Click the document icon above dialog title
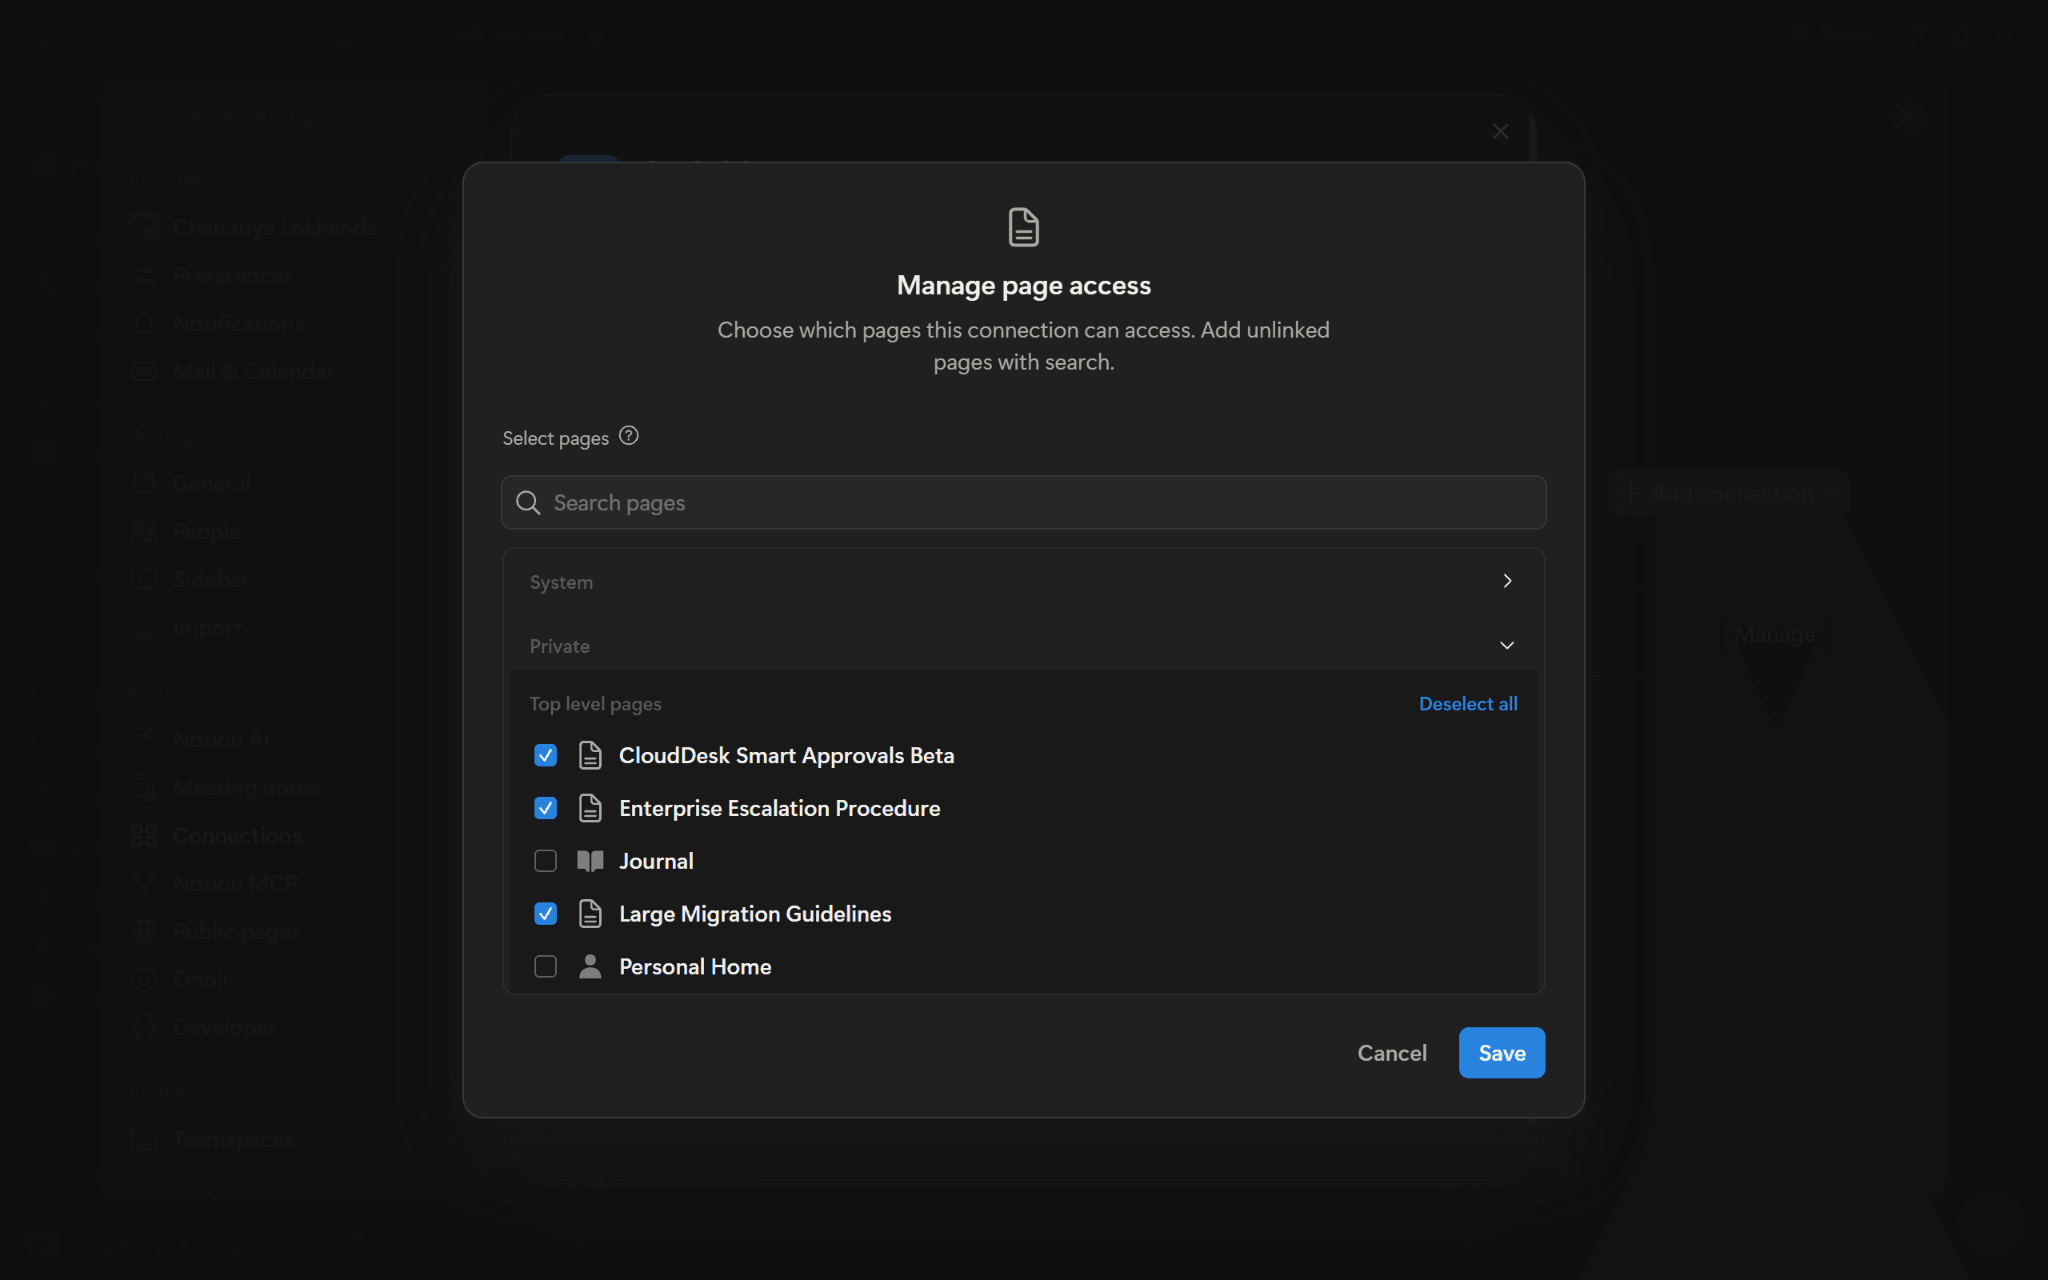2048x1280 pixels. pos(1023,227)
